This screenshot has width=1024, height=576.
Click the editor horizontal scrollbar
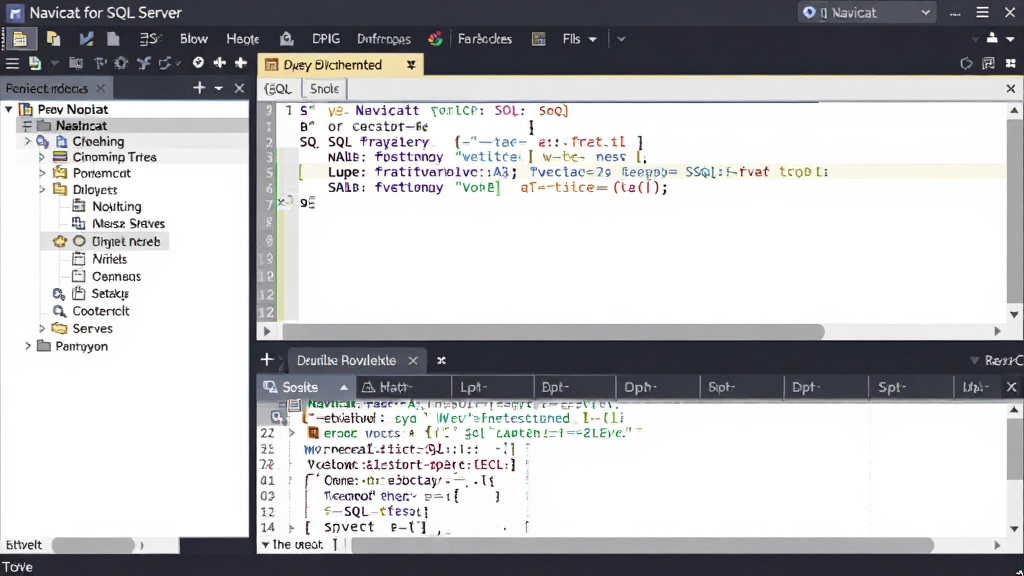[553, 331]
